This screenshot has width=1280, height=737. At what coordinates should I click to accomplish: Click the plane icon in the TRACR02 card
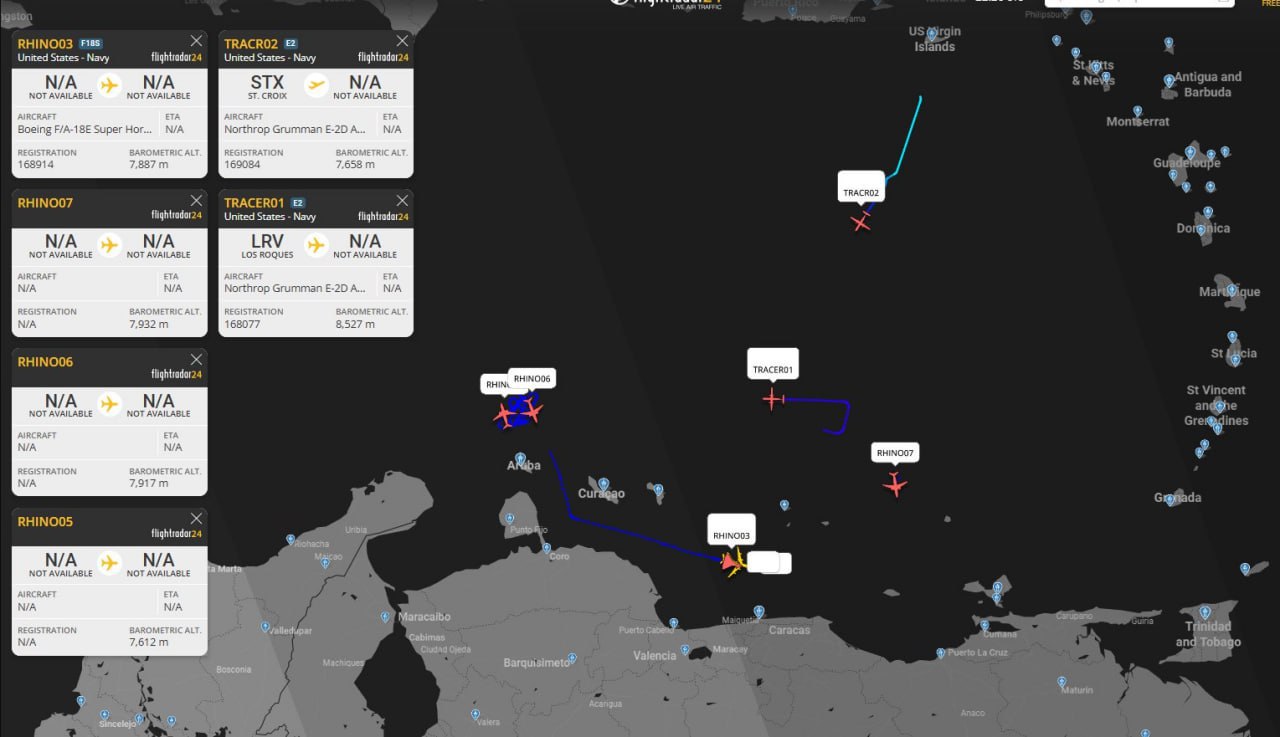tap(316, 85)
